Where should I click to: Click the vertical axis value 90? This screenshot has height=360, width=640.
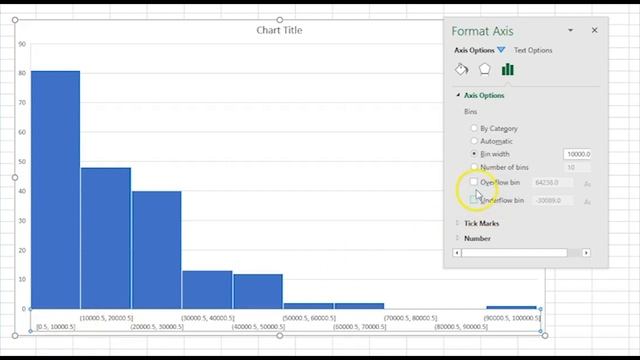coord(22,44)
